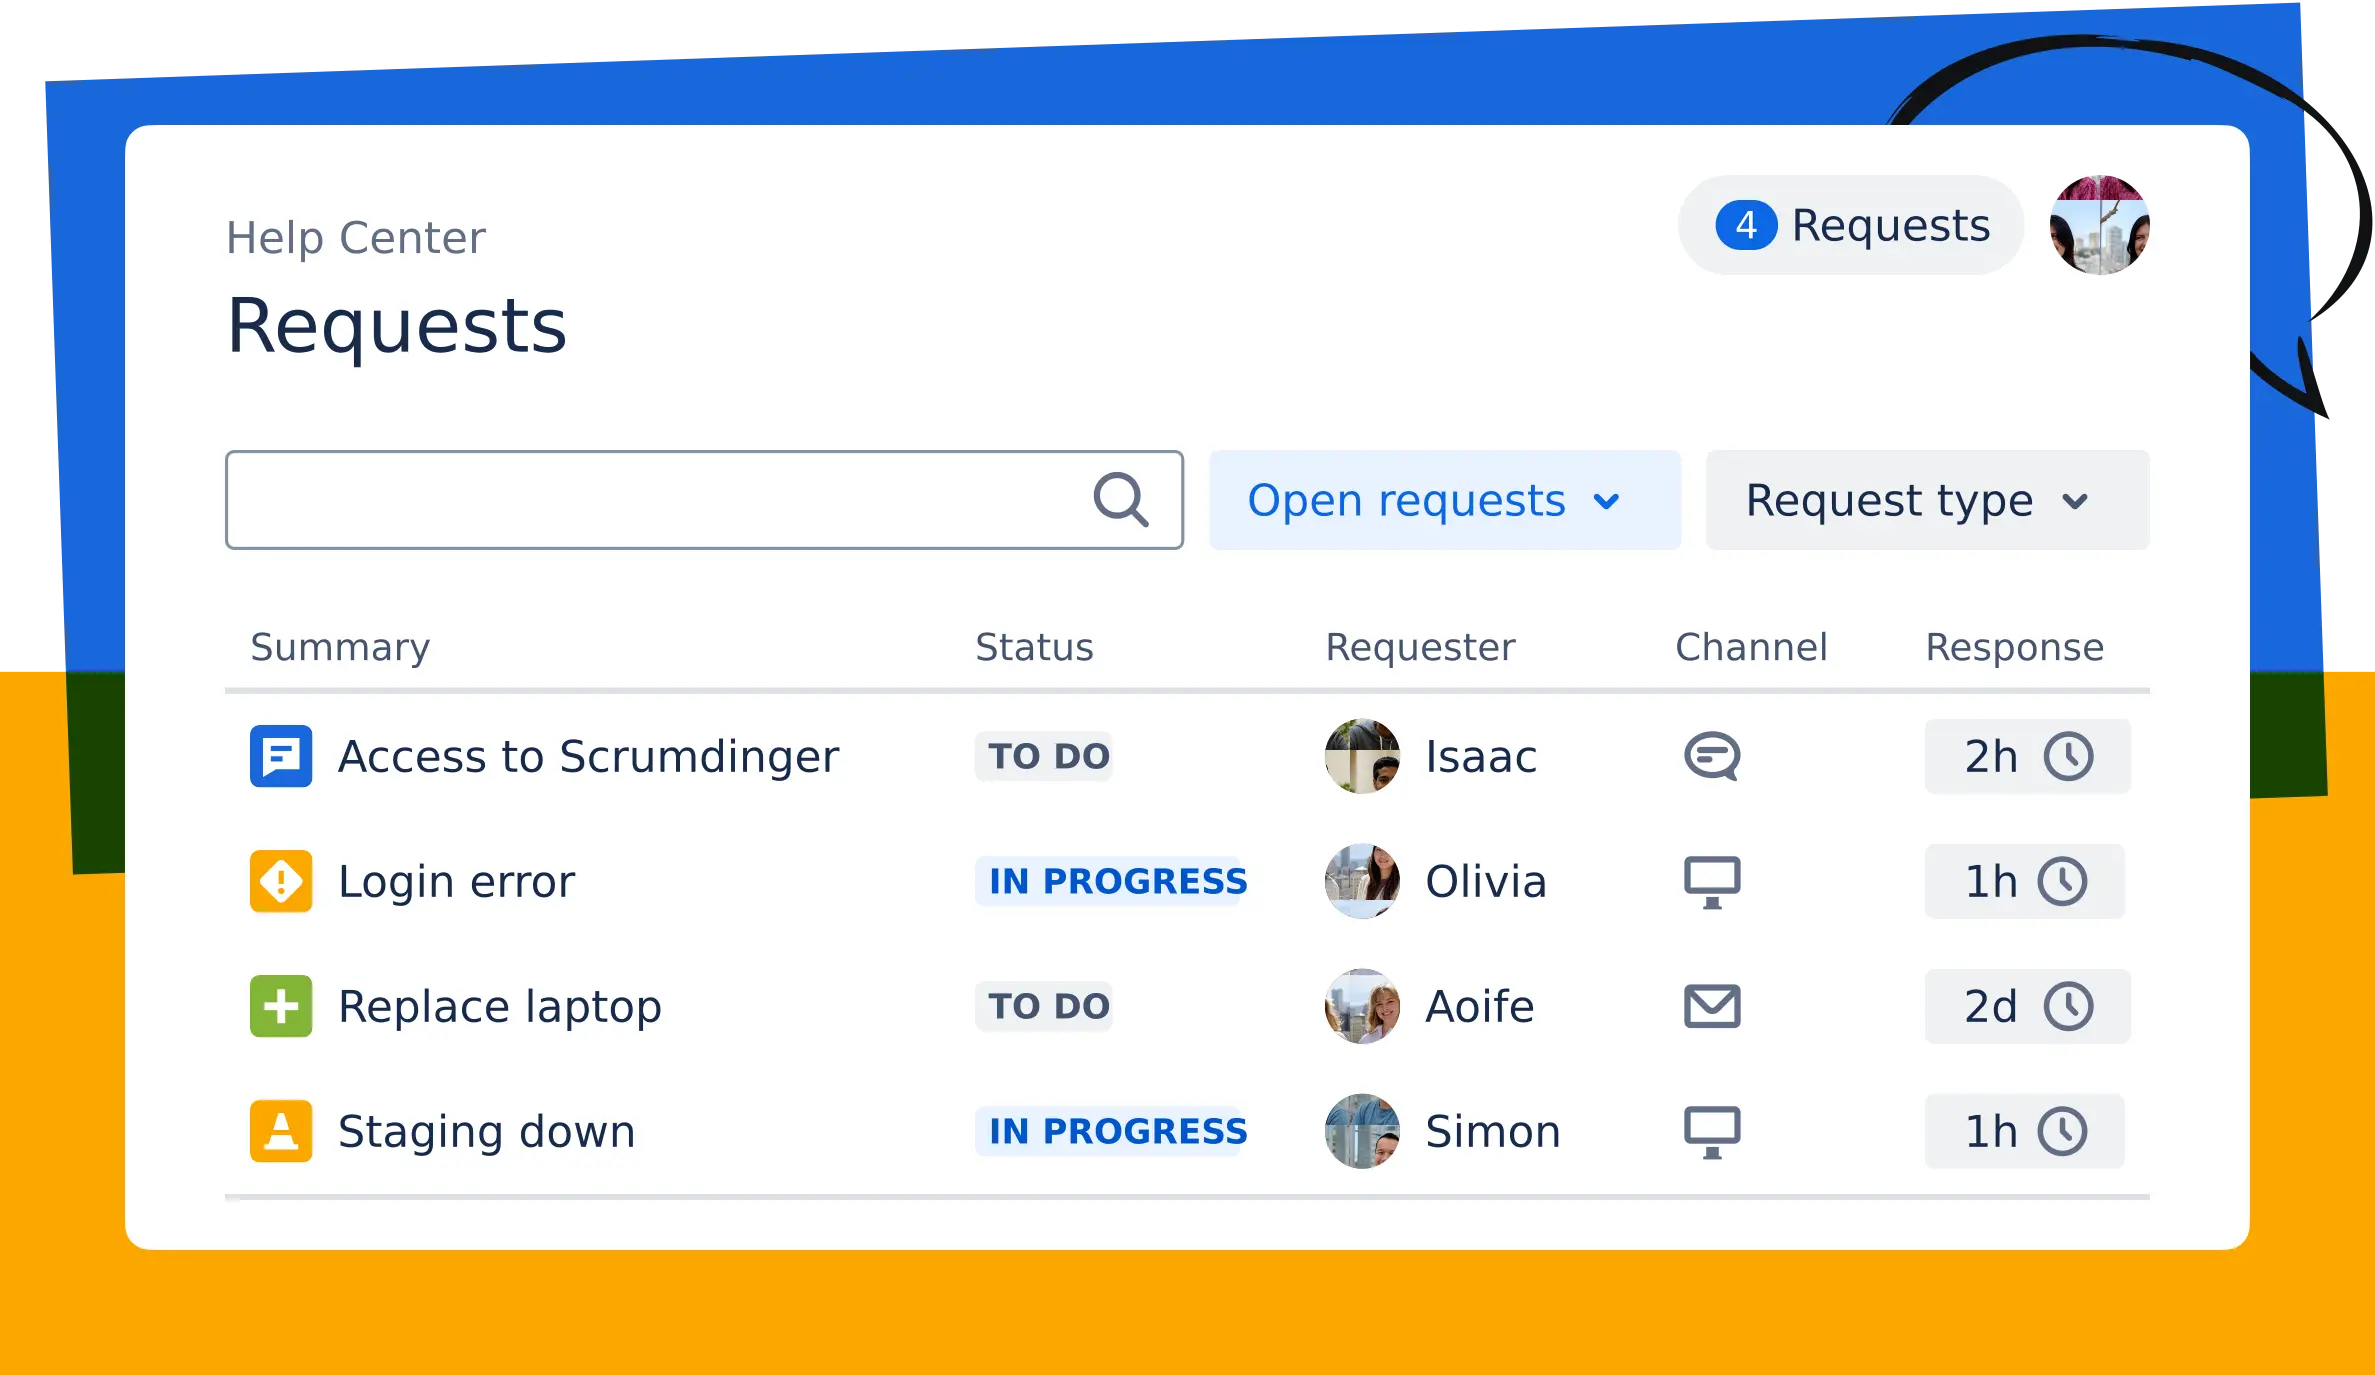Sort by the Status column header
This screenshot has height=1375, width=2375.
pos(1034,647)
